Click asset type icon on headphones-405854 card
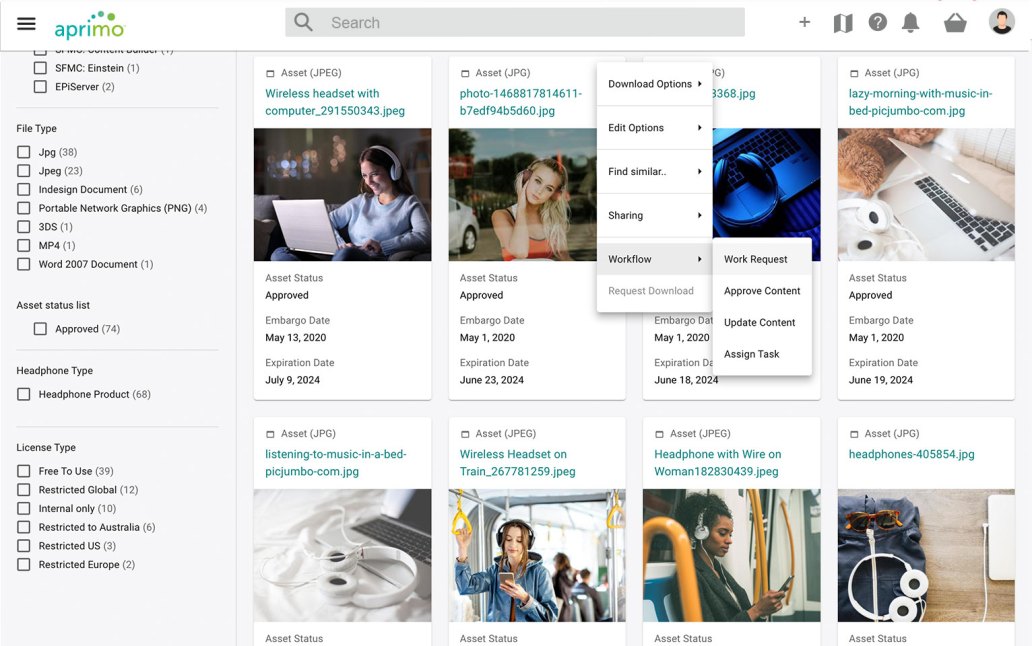The image size is (1032, 646). click(854, 434)
